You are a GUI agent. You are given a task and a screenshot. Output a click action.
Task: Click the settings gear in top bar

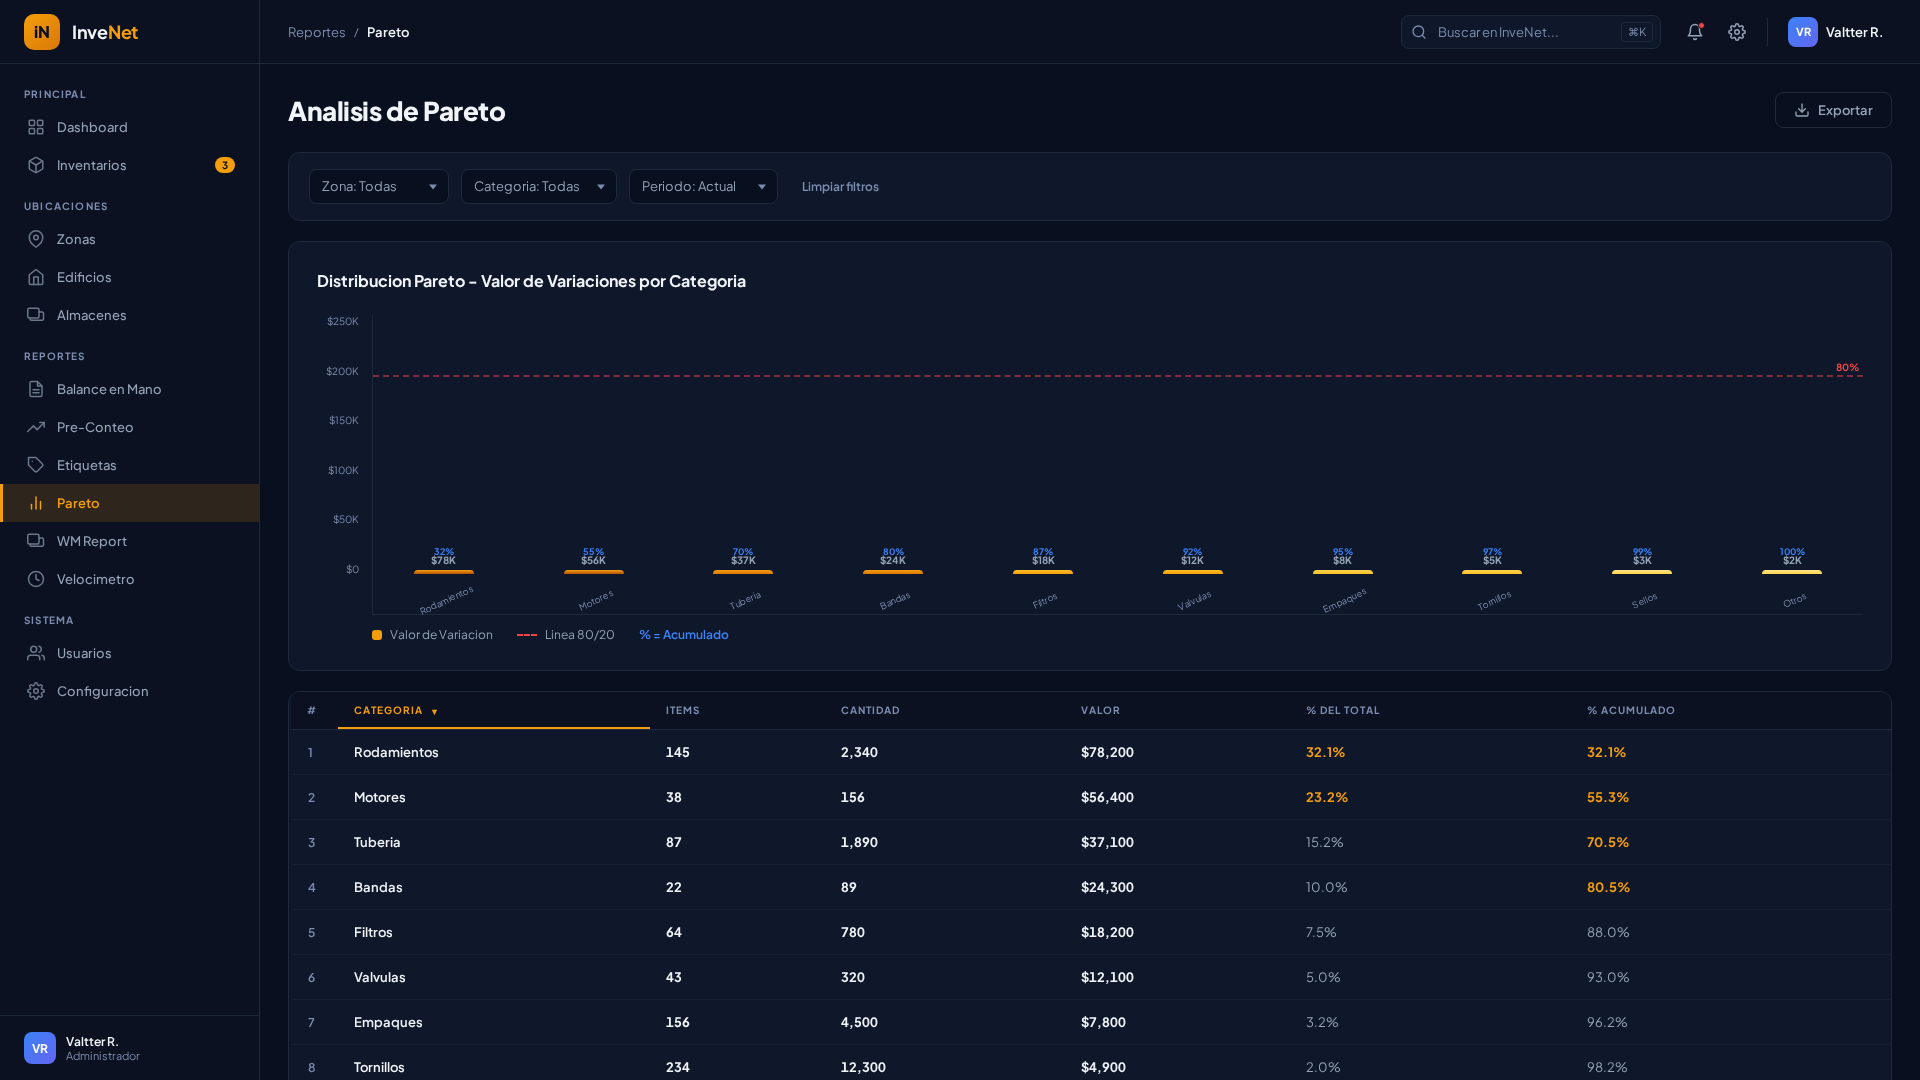point(1737,32)
